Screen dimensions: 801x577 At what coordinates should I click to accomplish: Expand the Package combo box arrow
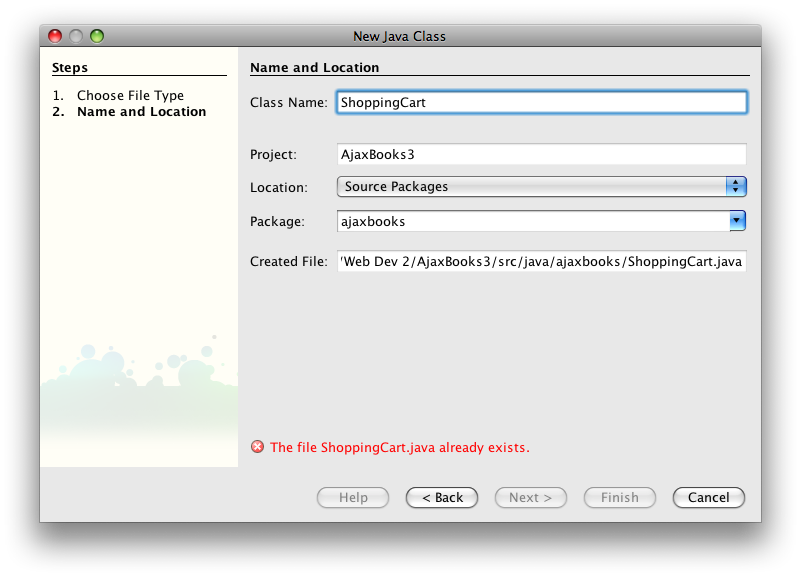(737, 221)
